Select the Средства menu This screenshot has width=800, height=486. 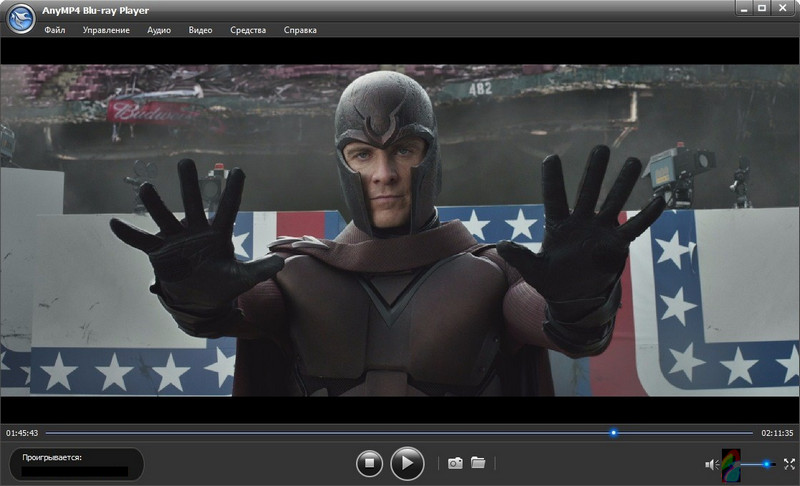(x=248, y=30)
